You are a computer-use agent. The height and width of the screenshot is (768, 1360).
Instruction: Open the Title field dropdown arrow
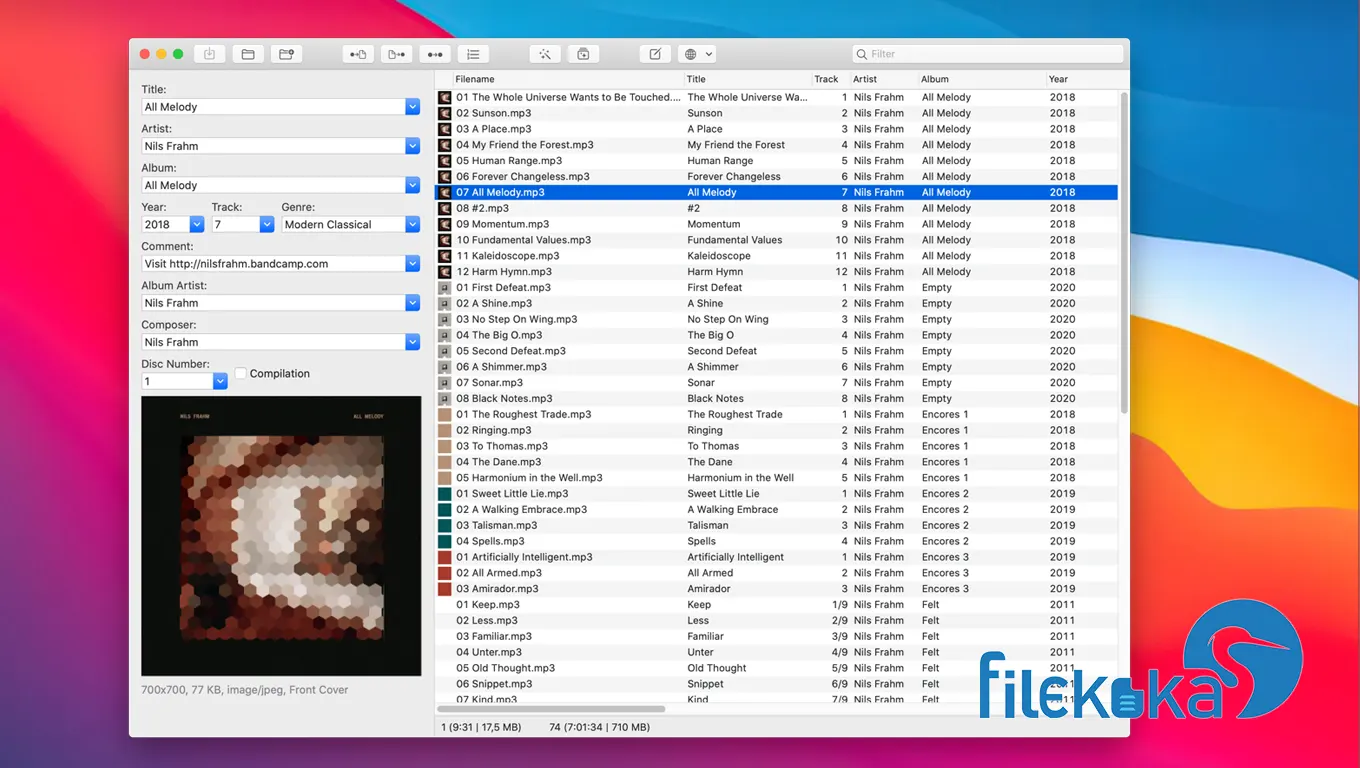point(413,107)
